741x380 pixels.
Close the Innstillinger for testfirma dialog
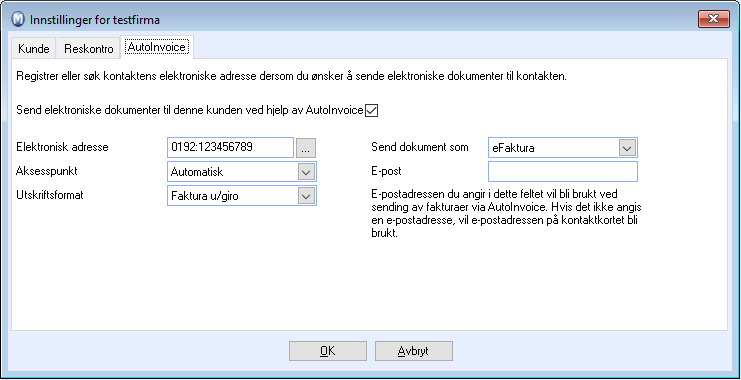click(x=713, y=19)
